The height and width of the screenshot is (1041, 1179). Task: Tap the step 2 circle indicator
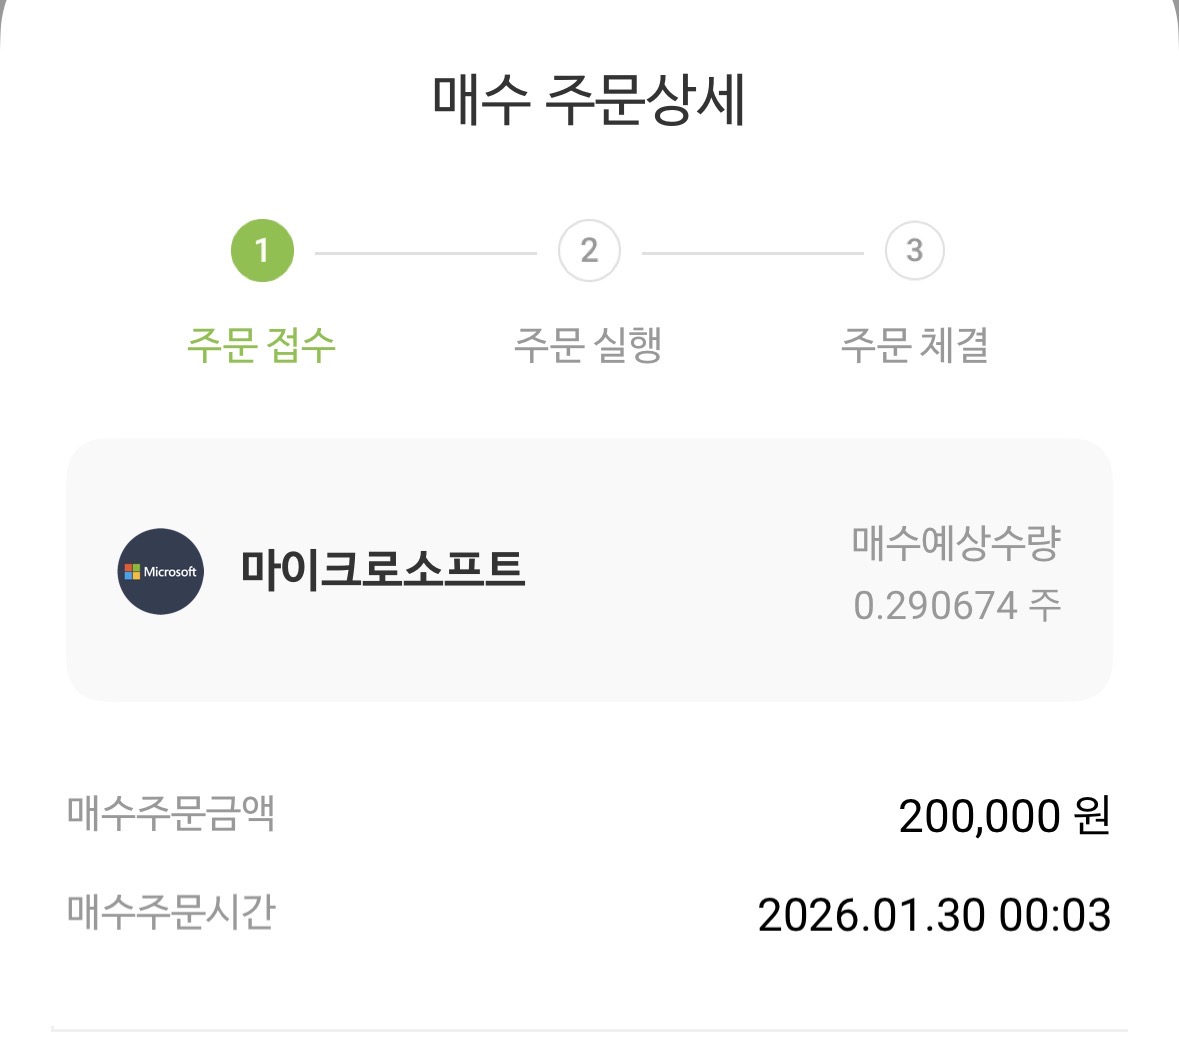point(589,251)
